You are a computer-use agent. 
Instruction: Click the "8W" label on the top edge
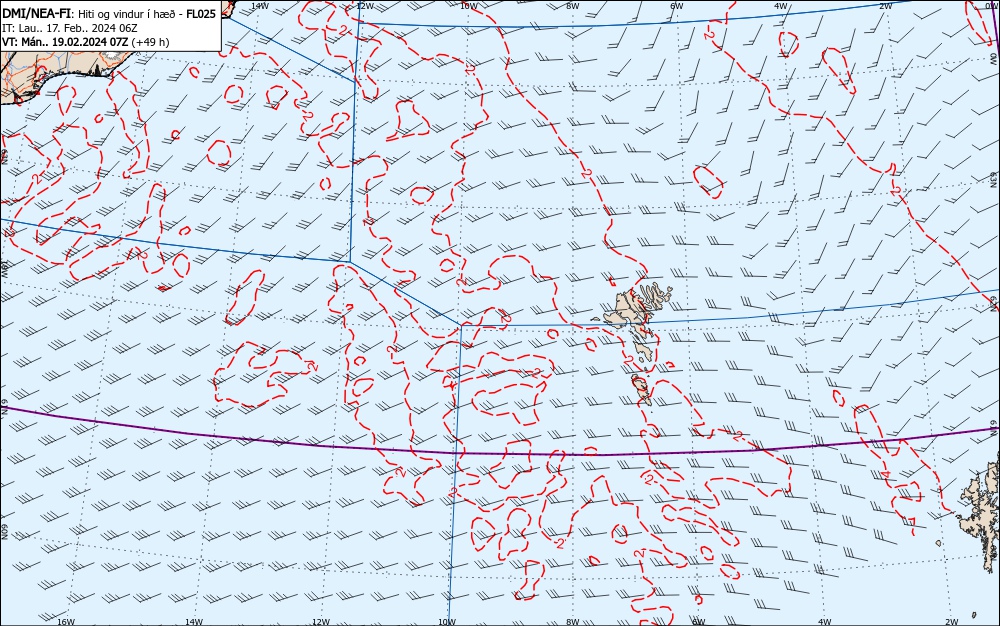click(x=573, y=5)
